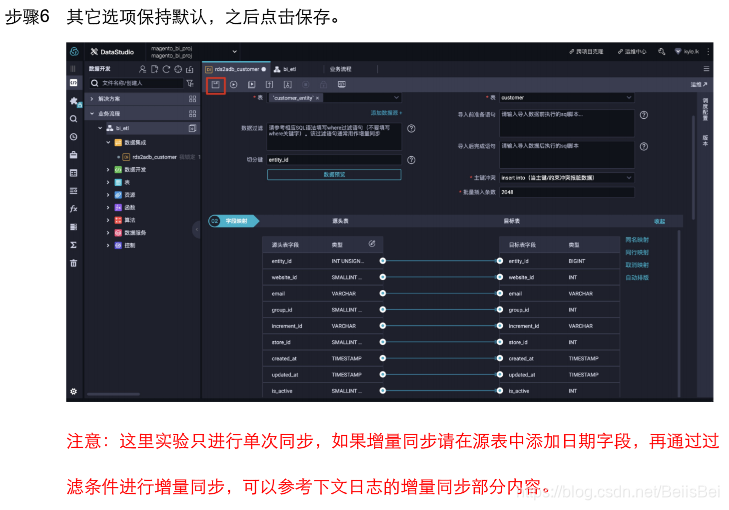Collapse the 业务流程 section
The image size is (729, 510).
pos(92,113)
